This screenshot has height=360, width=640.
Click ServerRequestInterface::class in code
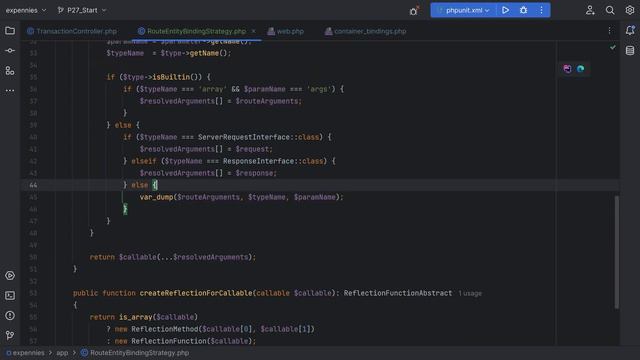point(258,137)
